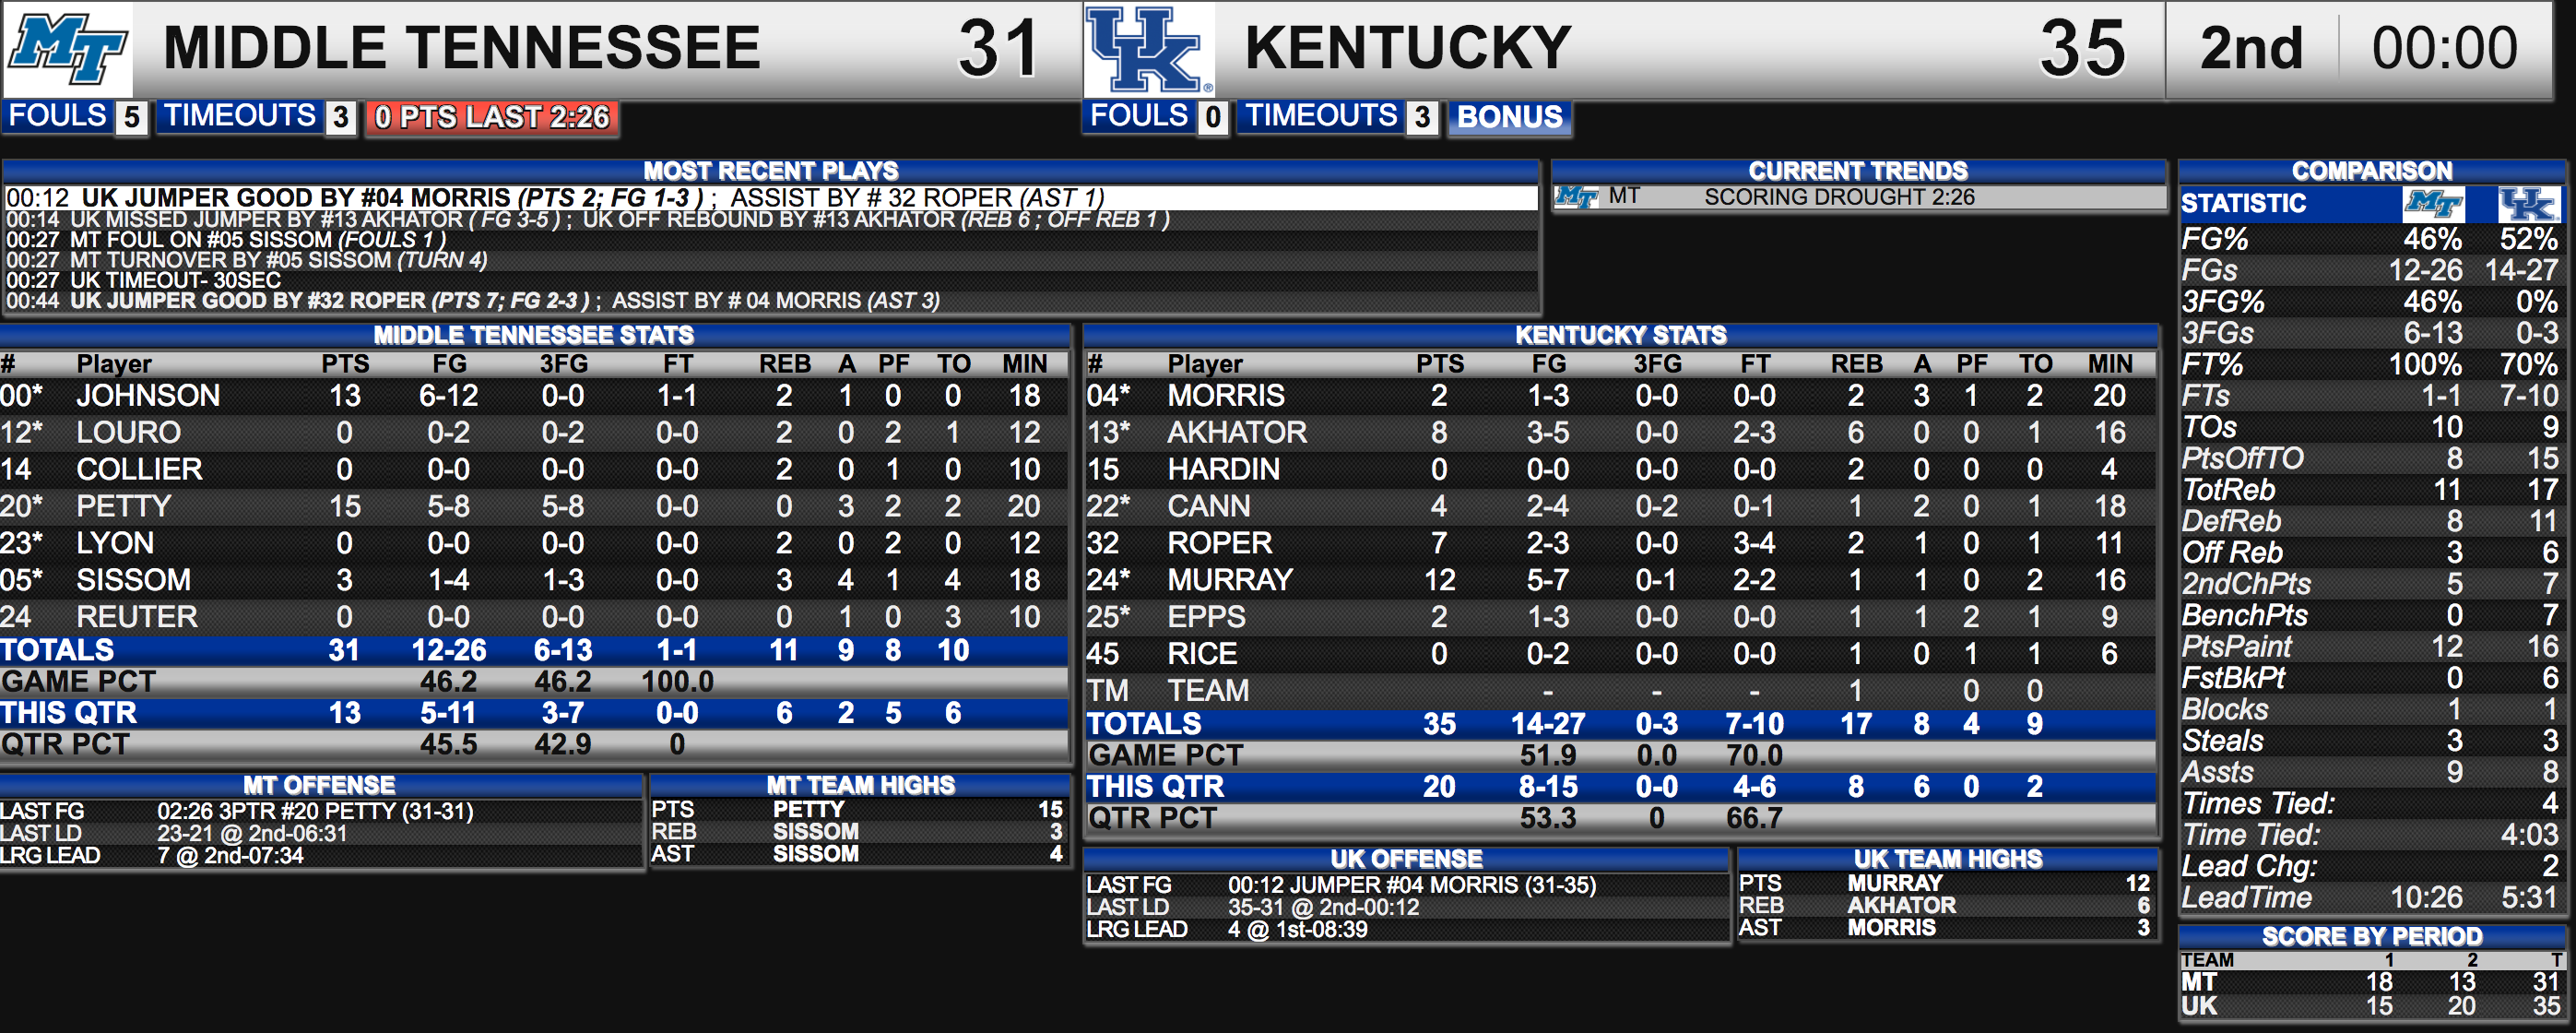This screenshot has height=1033, width=2576.
Task: Select the Most Recent Plays header
Action: (770, 171)
